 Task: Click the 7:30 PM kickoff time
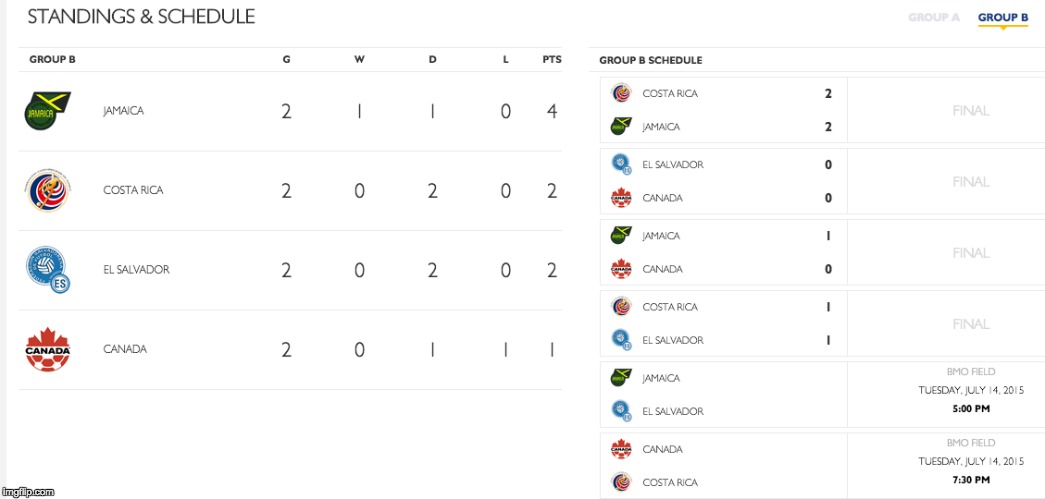[x=970, y=479]
